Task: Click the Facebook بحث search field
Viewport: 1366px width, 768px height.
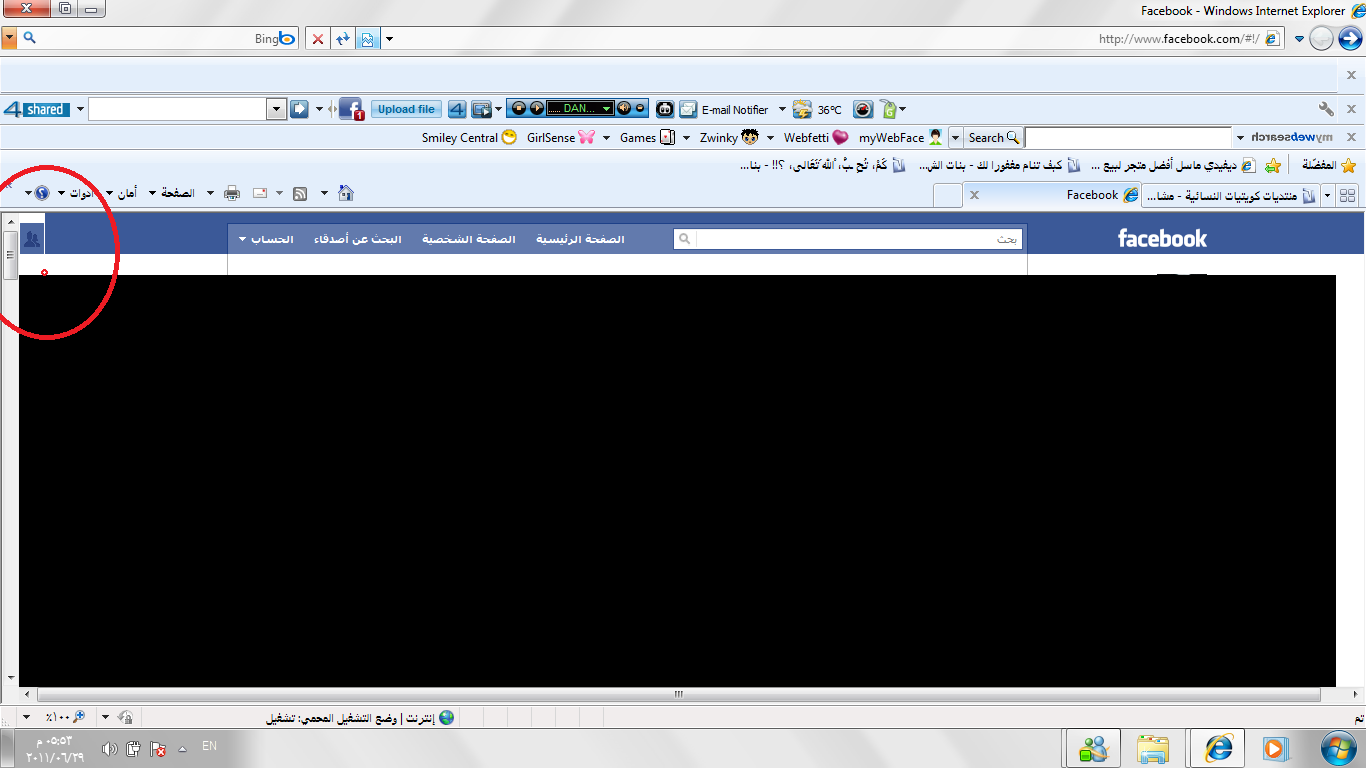Action: (x=849, y=239)
